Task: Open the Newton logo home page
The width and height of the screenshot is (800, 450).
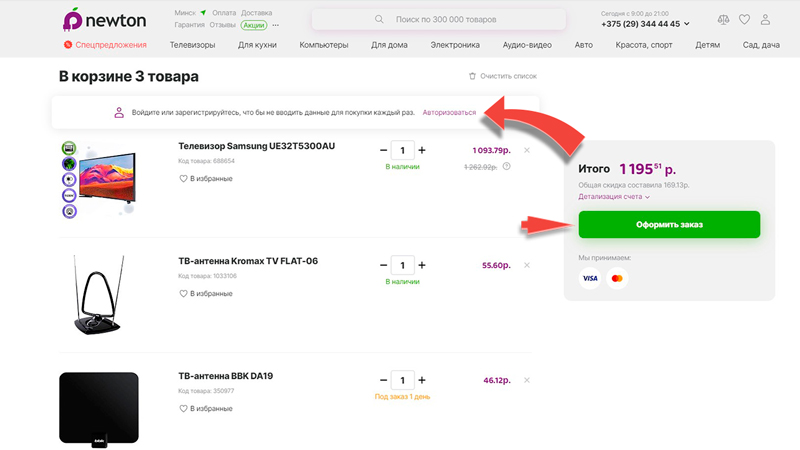Action: coord(105,20)
